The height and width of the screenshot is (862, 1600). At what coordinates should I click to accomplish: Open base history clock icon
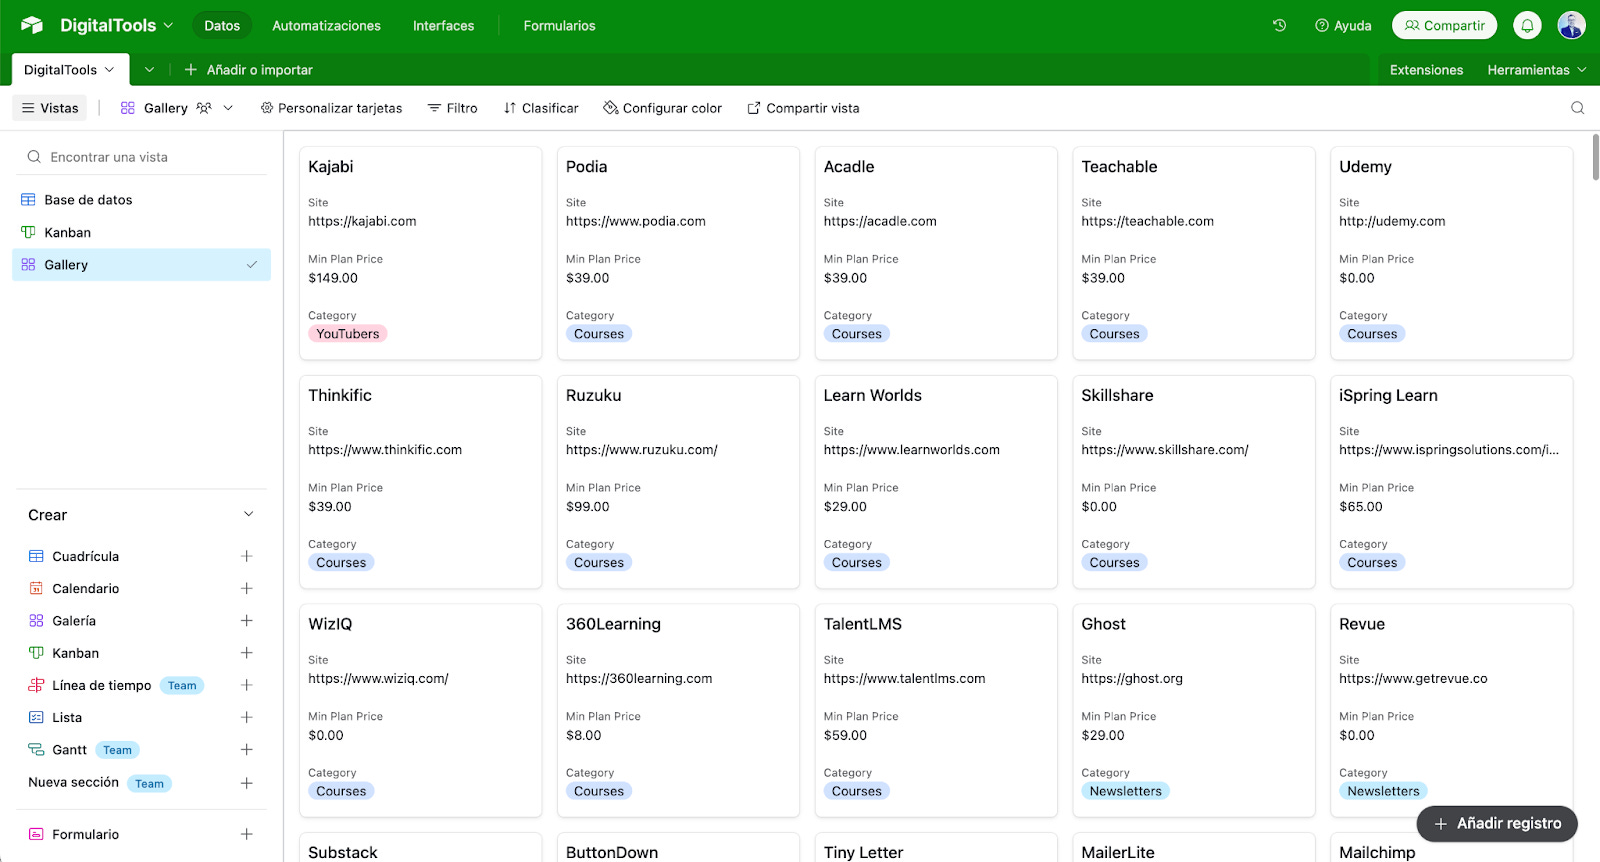pos(1279,25)
